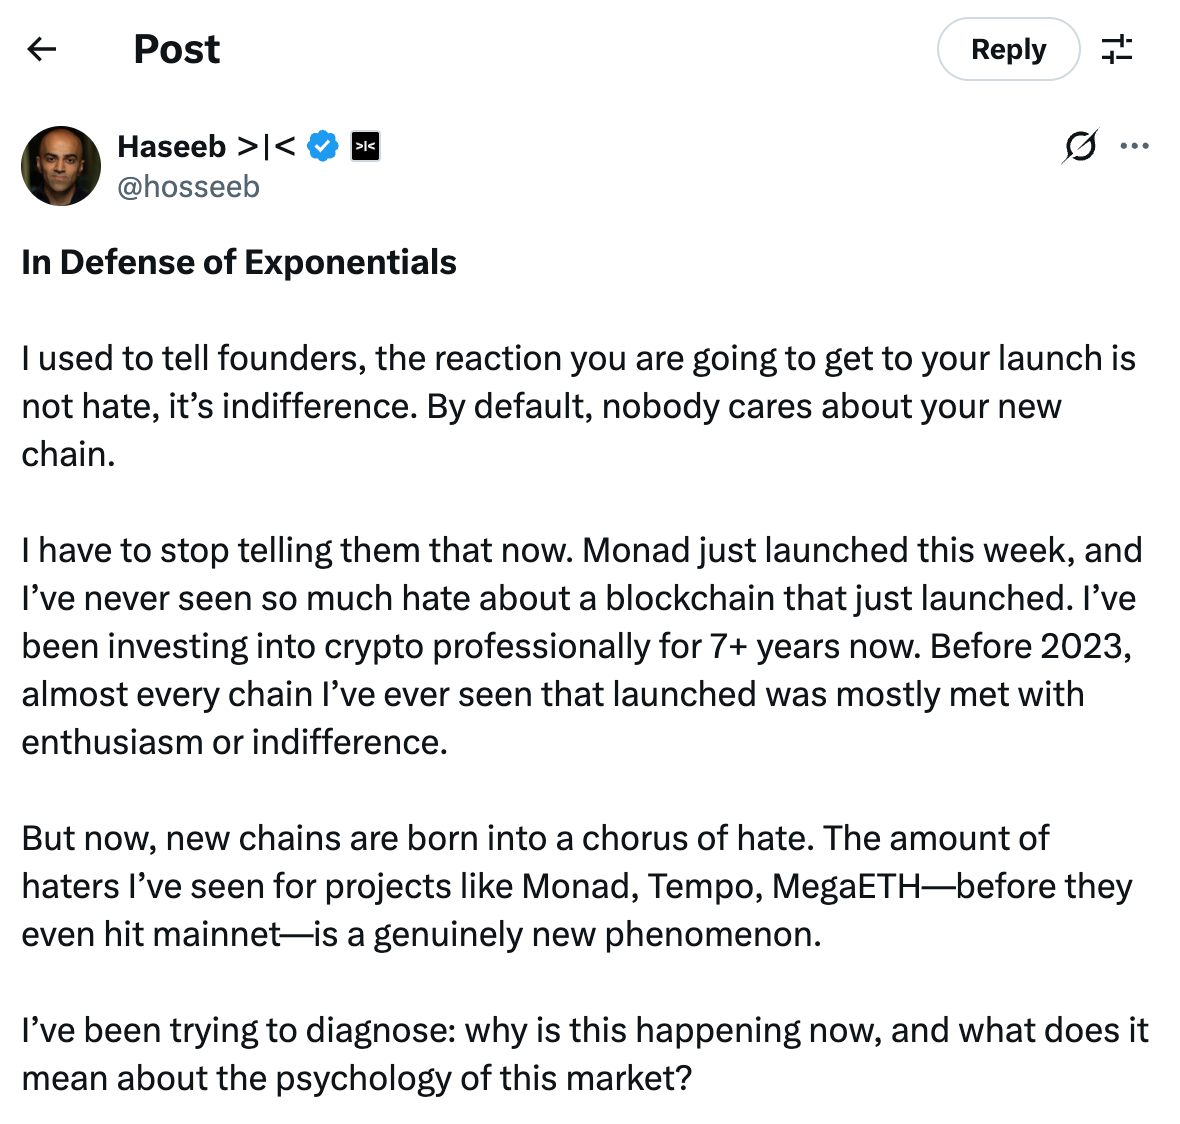Click the blue verified checkmark badge
1180x1124 pixels.
click(x=323, y=146)
